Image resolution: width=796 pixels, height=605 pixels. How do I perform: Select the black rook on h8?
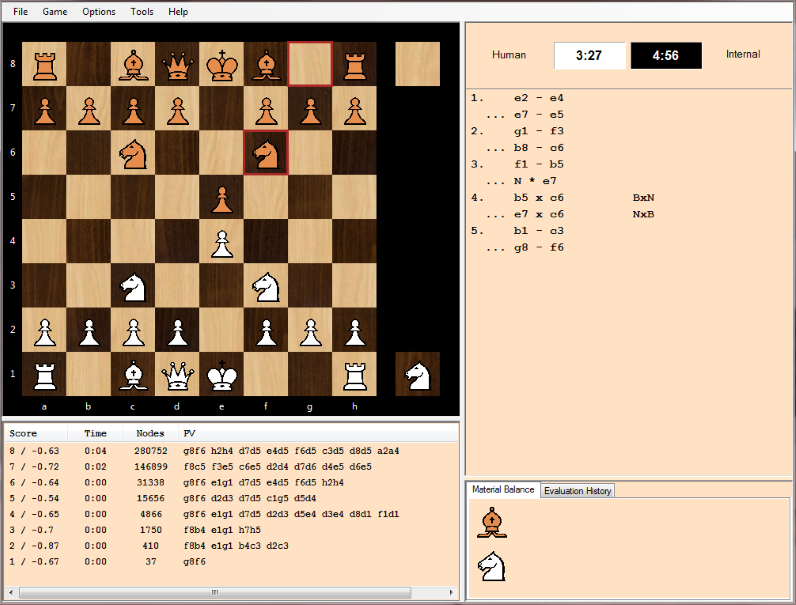point(354,64)
